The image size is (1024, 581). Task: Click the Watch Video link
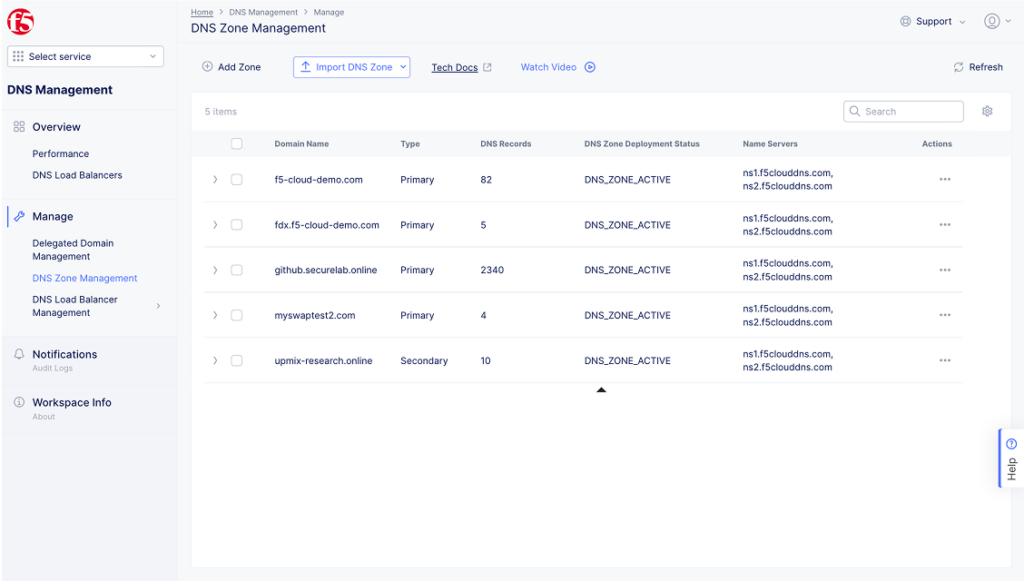tap(549, 67)
